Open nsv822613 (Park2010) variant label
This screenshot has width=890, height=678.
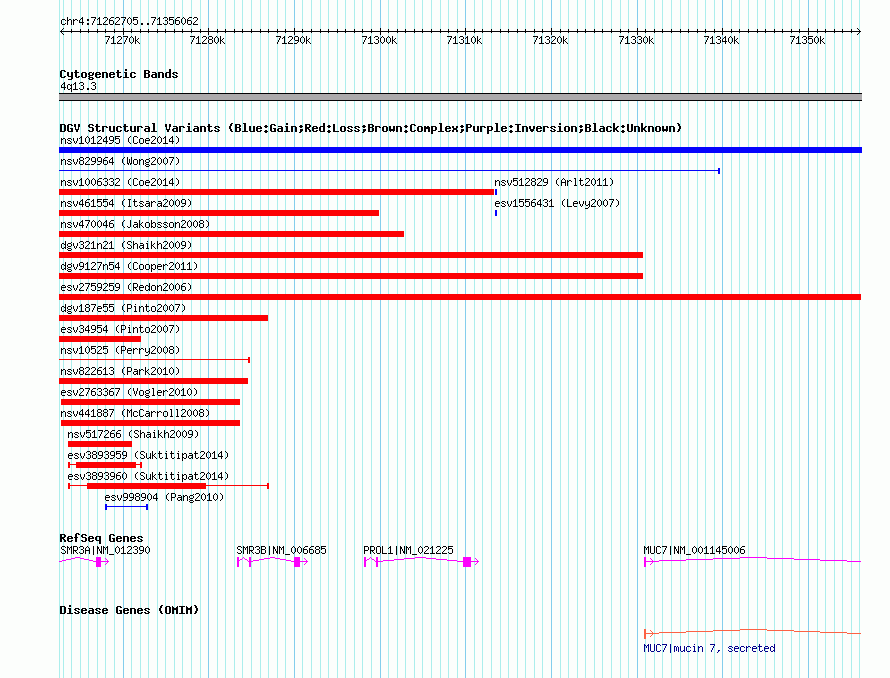(120, 371)
